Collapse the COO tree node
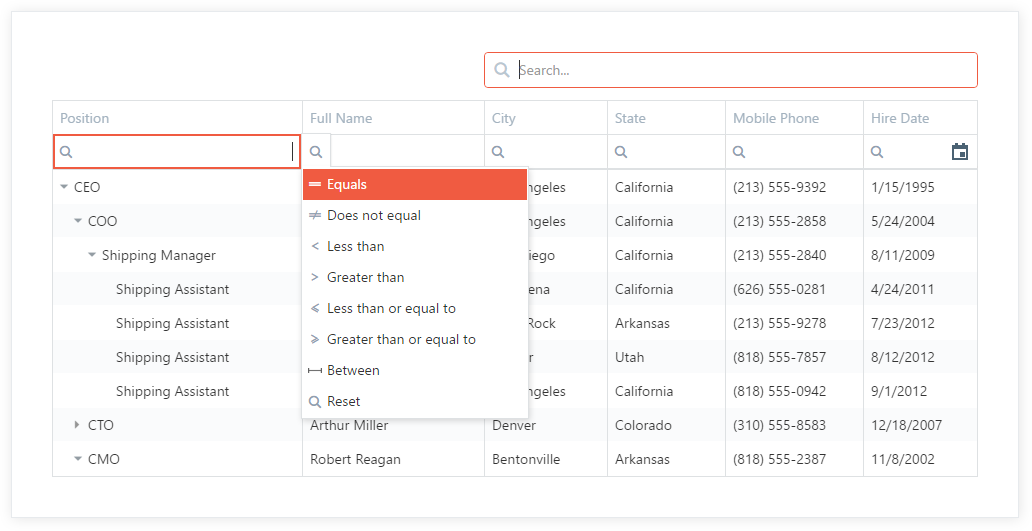Viewport: 1032px width, 531px height. [78, 221]
